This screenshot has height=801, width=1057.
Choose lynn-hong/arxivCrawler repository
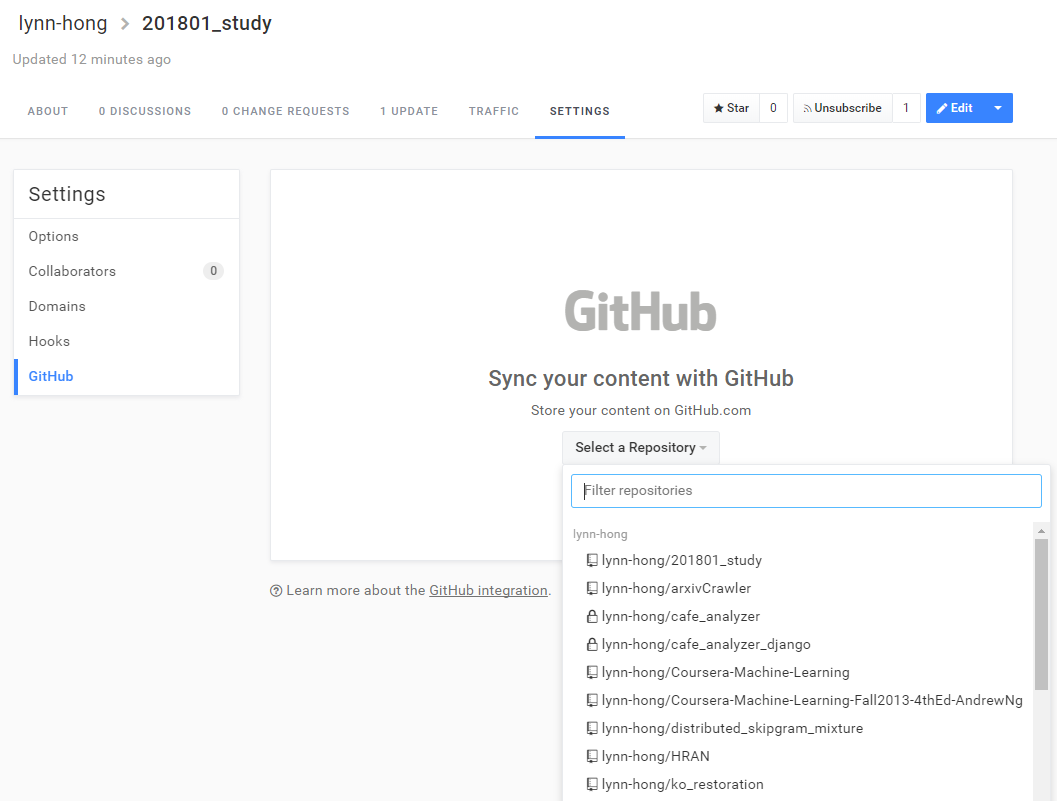676,589
